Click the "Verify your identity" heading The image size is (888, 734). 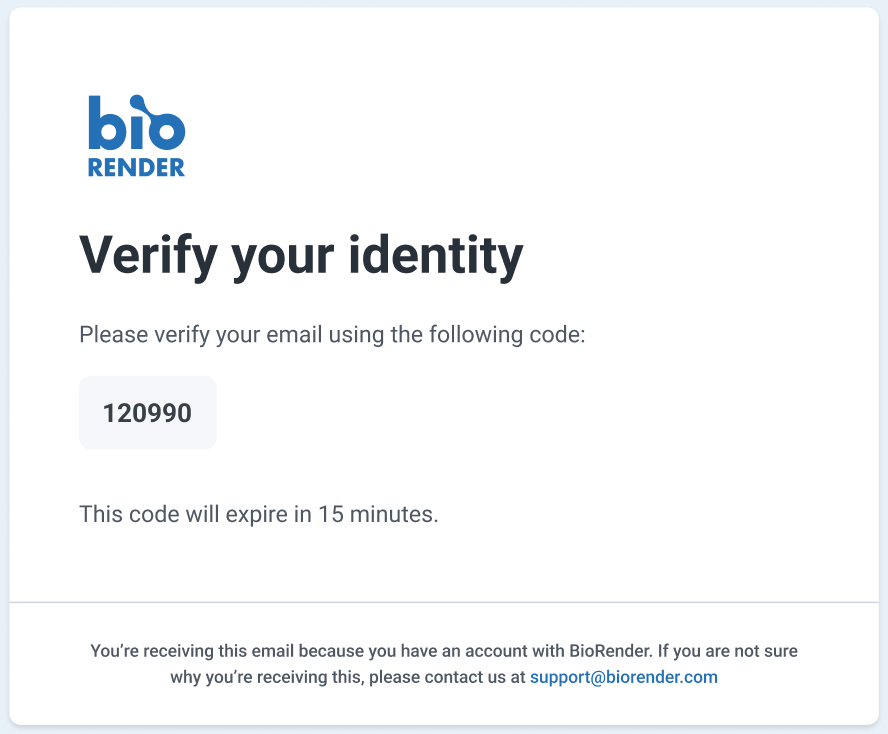[301, 255]
